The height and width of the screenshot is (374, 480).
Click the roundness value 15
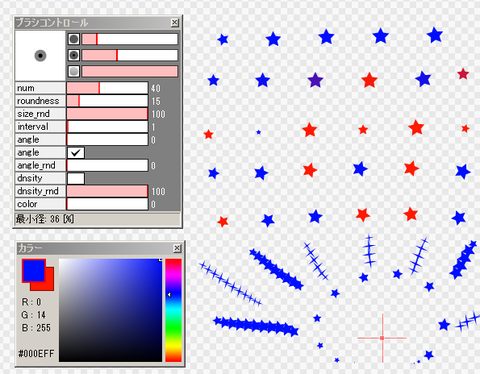(156, 101)
